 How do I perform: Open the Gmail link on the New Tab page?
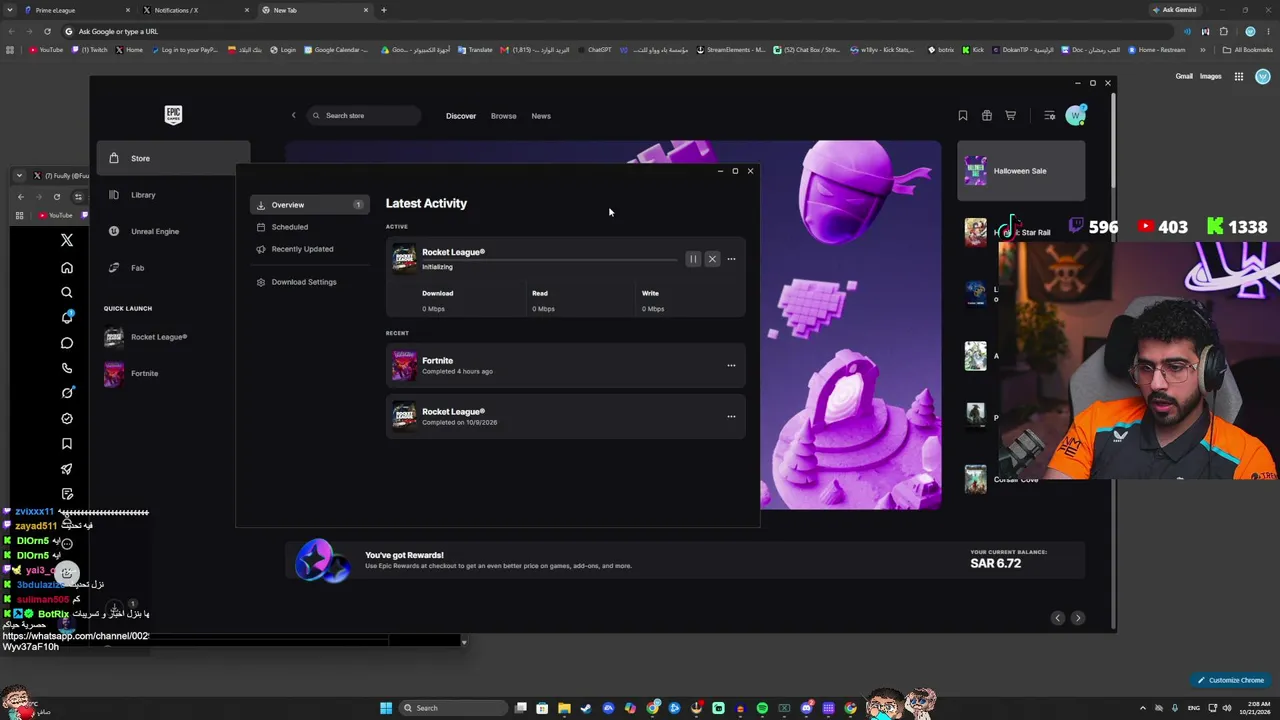coord(1184,76)
